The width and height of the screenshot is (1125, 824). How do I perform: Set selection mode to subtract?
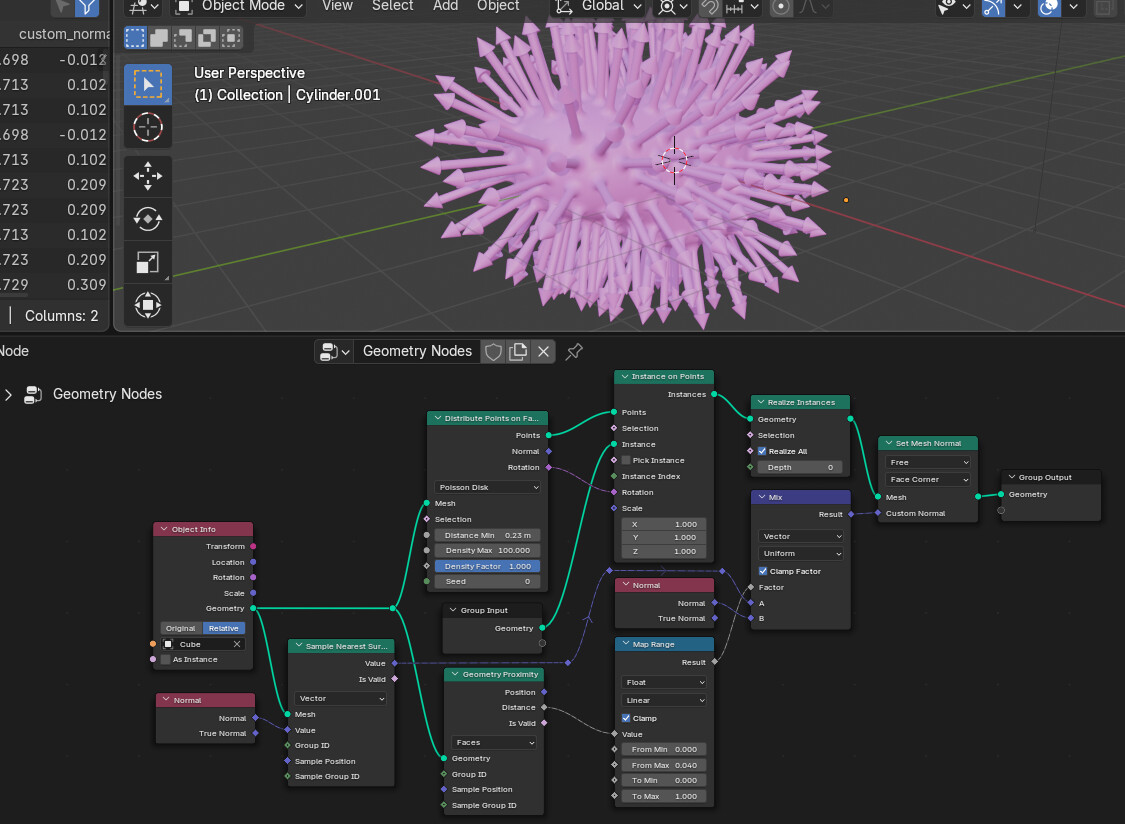[x=183, y=37]
